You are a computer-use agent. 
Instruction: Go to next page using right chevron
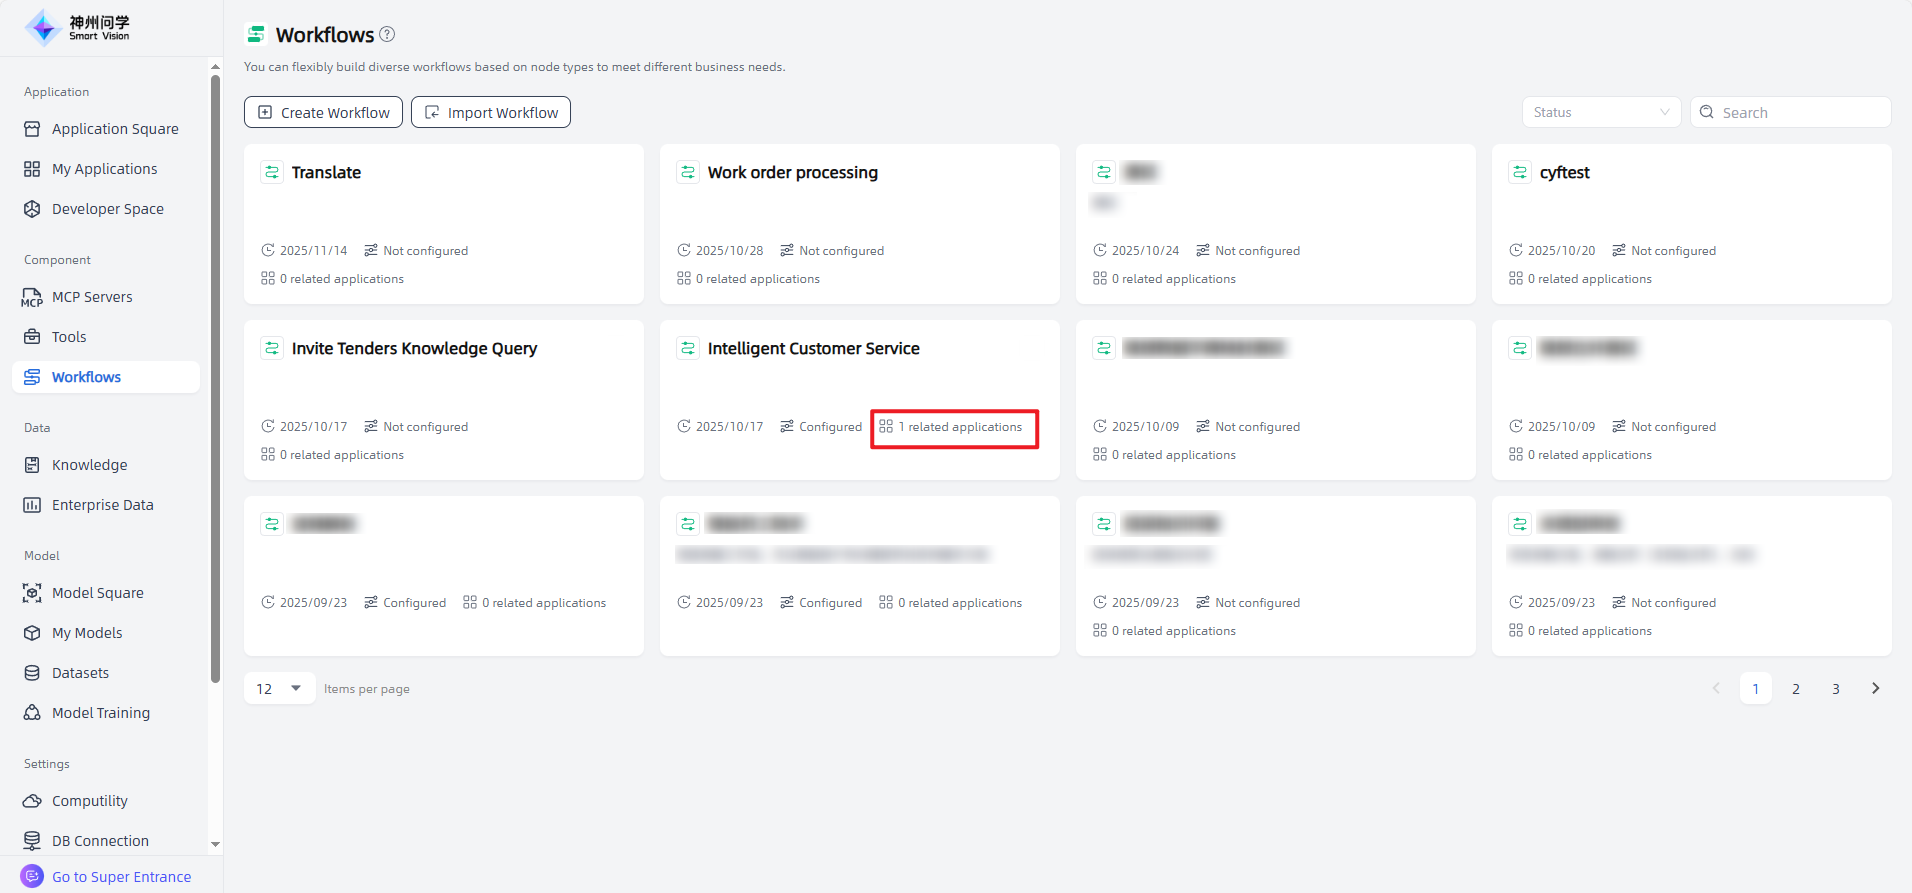(1875, 688)
